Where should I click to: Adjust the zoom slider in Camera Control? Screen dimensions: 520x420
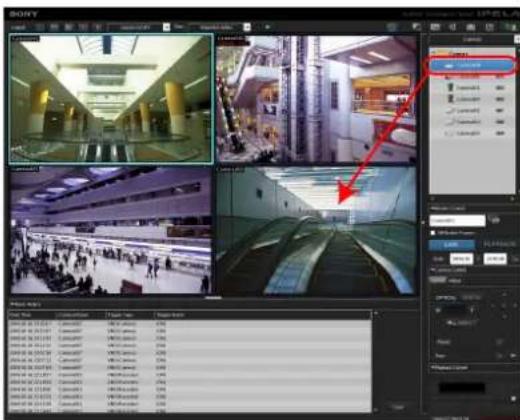point(455,310)
